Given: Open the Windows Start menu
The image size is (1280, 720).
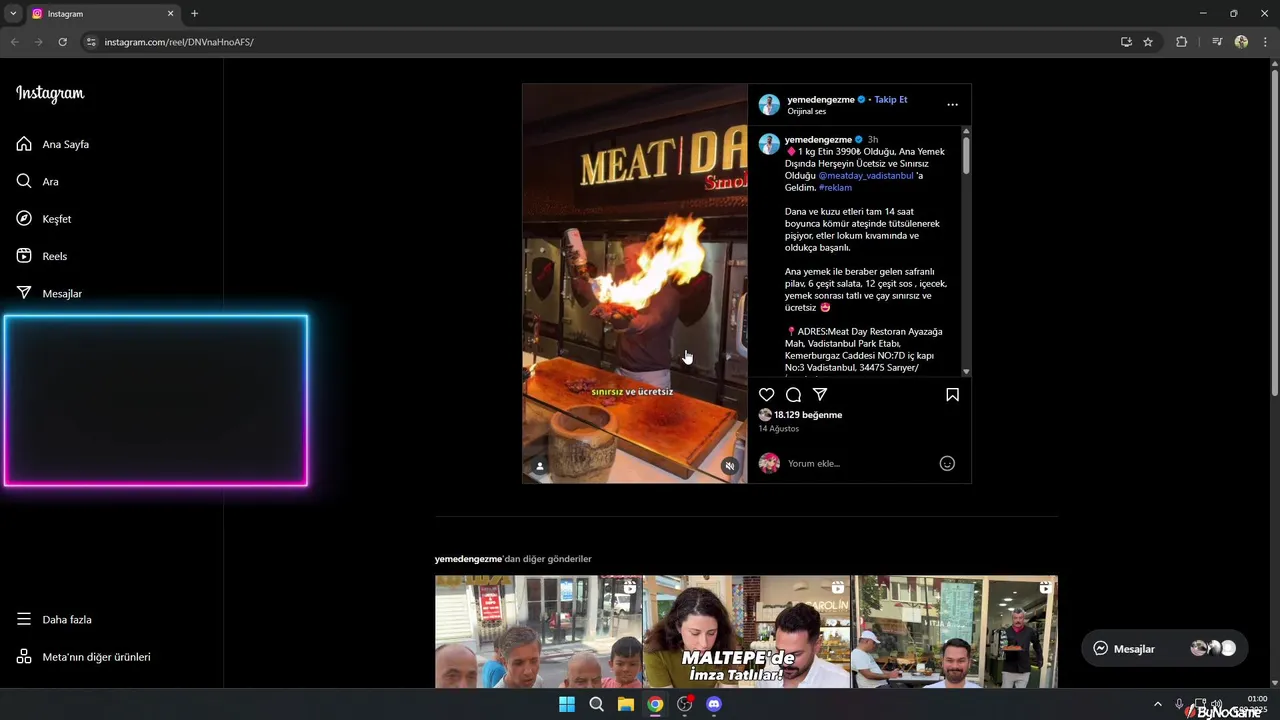Looking at the screenshot, I should 566,704.
